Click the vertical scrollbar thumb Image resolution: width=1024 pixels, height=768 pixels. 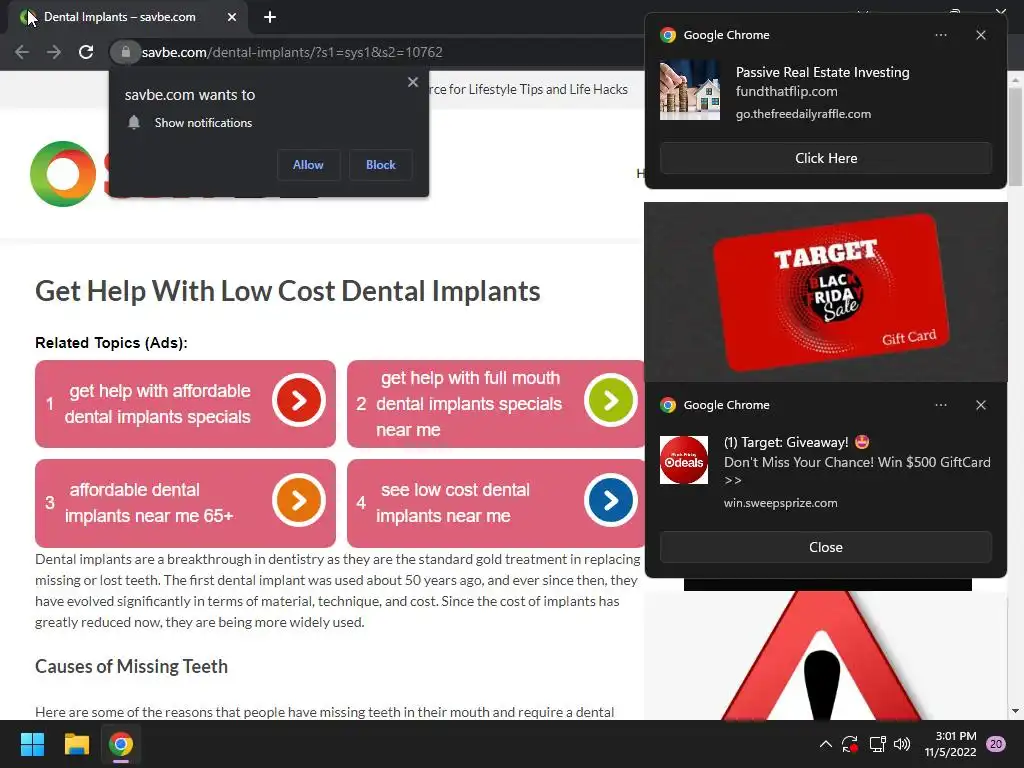1015,137
